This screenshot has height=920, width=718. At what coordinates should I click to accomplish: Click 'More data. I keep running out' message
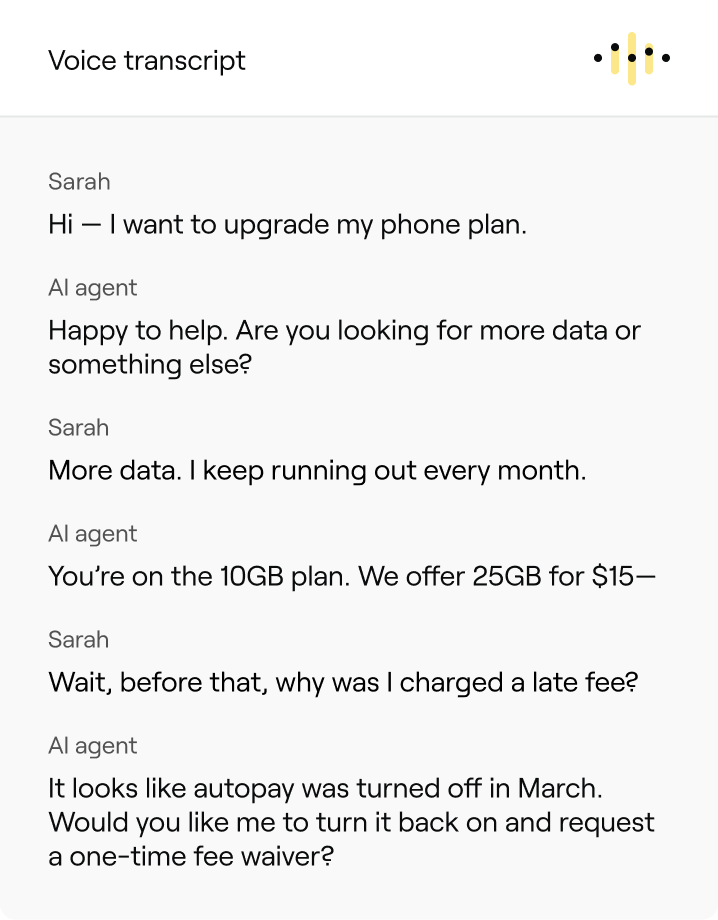tap(317, 471)
